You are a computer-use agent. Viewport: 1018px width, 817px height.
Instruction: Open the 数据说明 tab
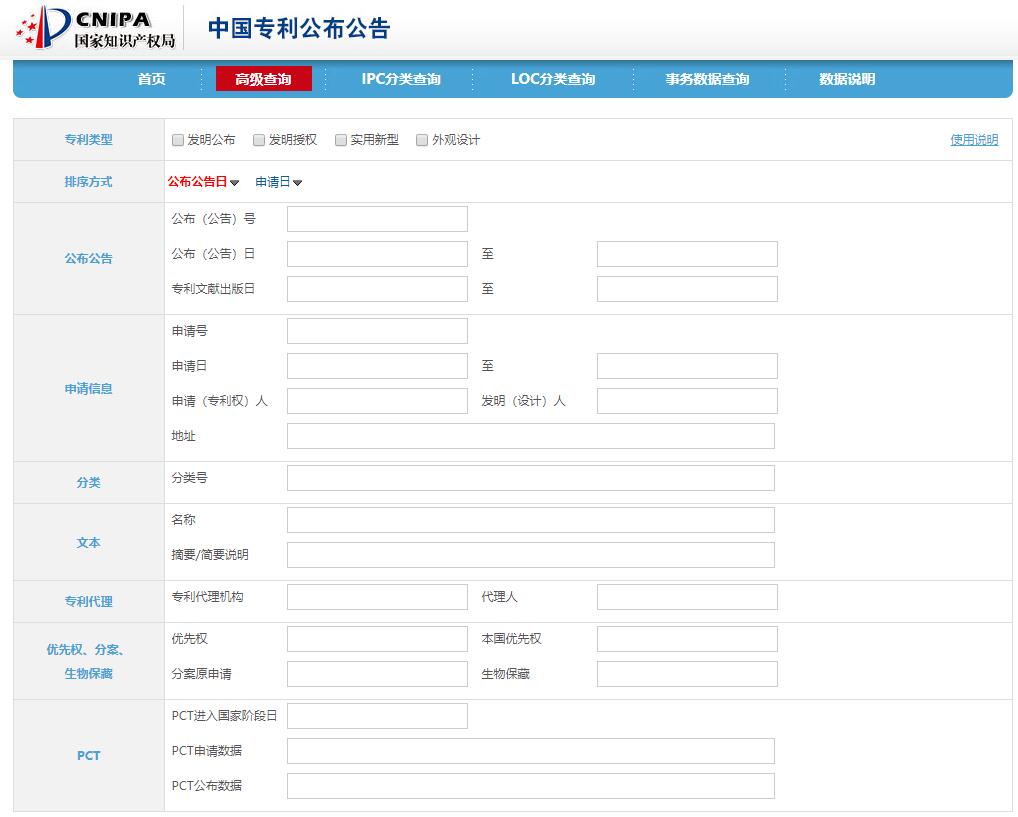tap(847, 79)
